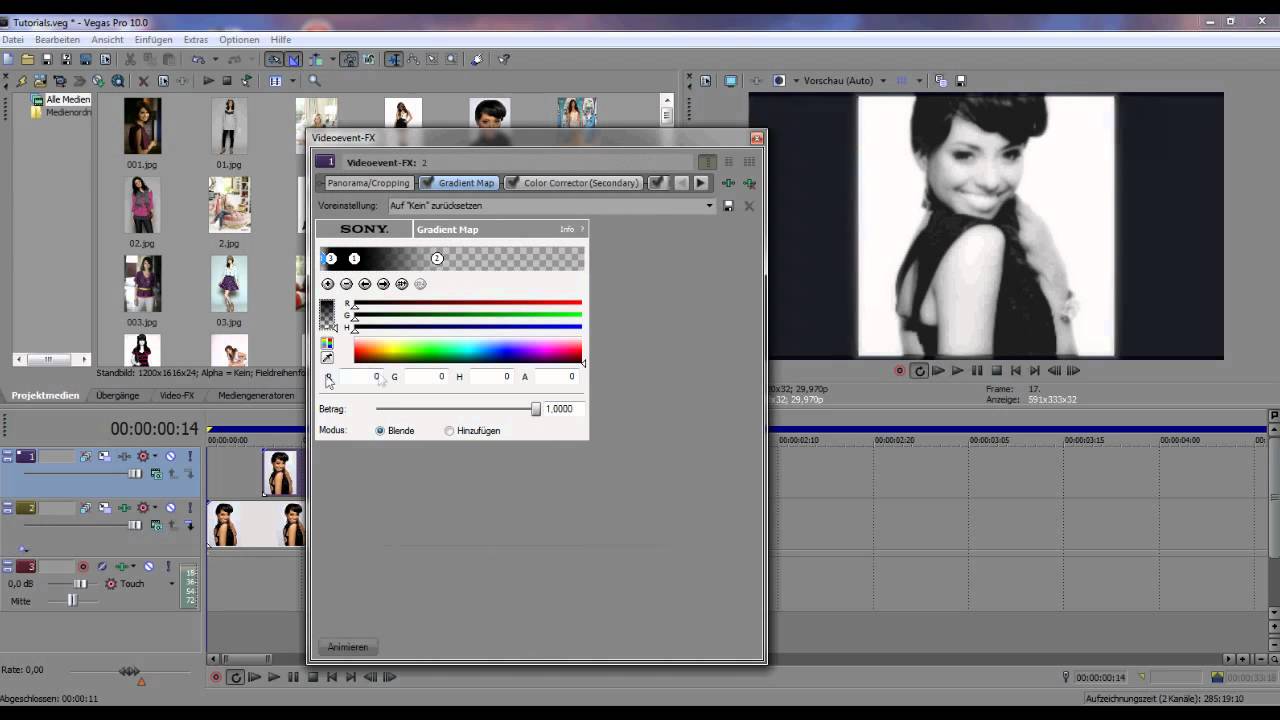Click the loop playback icon in preview

pos(919,371)
